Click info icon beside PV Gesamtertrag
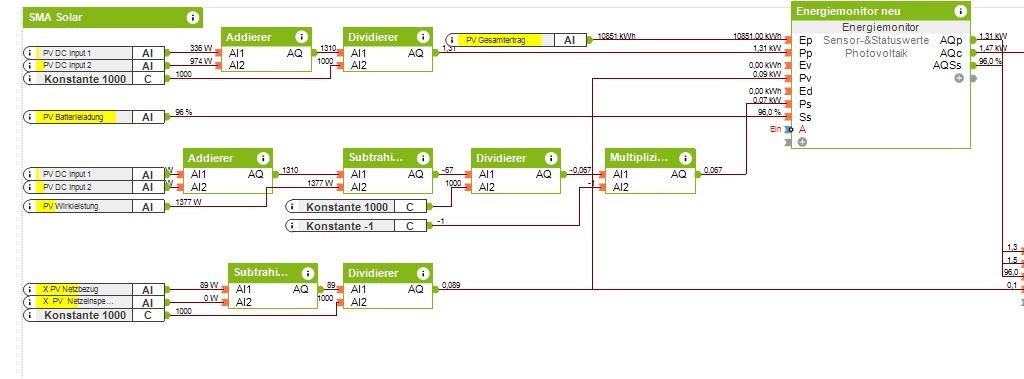 [452, 40]
